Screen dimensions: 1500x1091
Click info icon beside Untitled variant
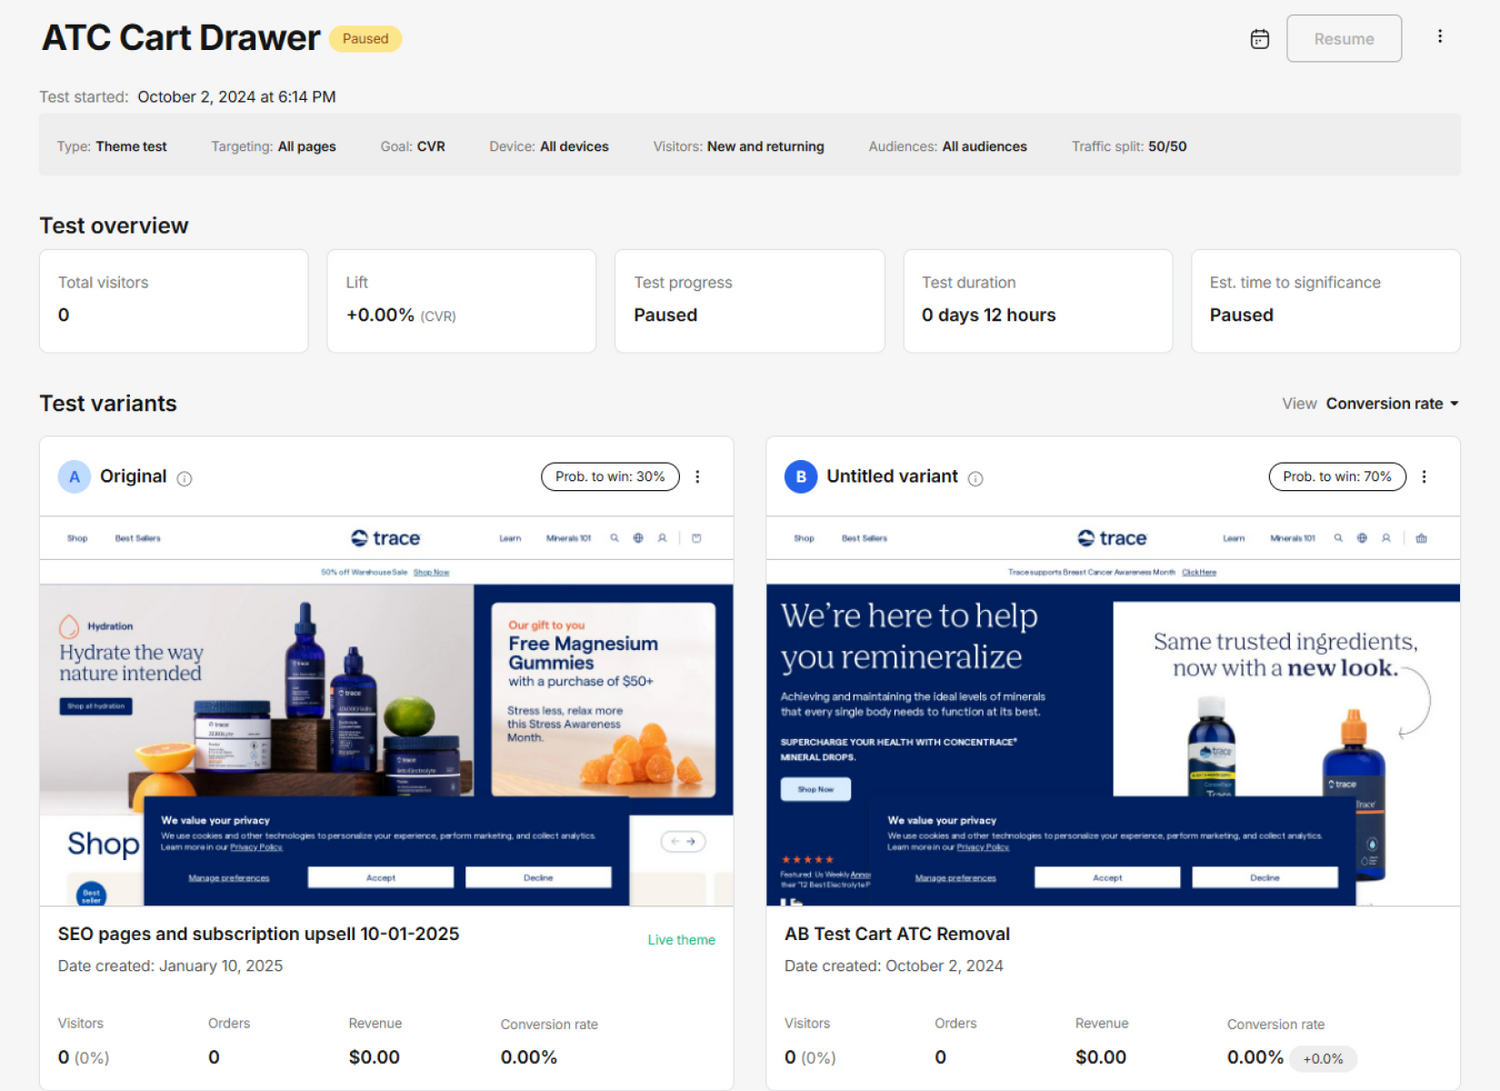click(975, 479)
